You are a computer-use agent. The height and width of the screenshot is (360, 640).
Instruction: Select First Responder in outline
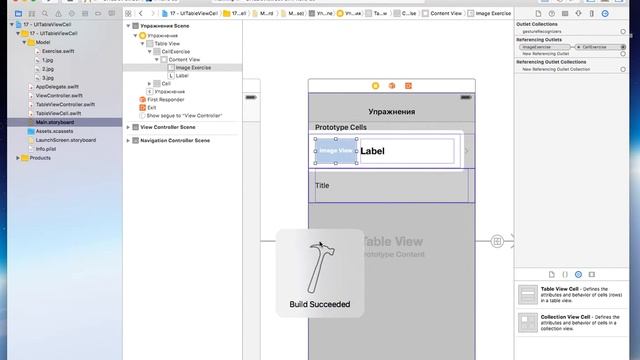[166, 100]
